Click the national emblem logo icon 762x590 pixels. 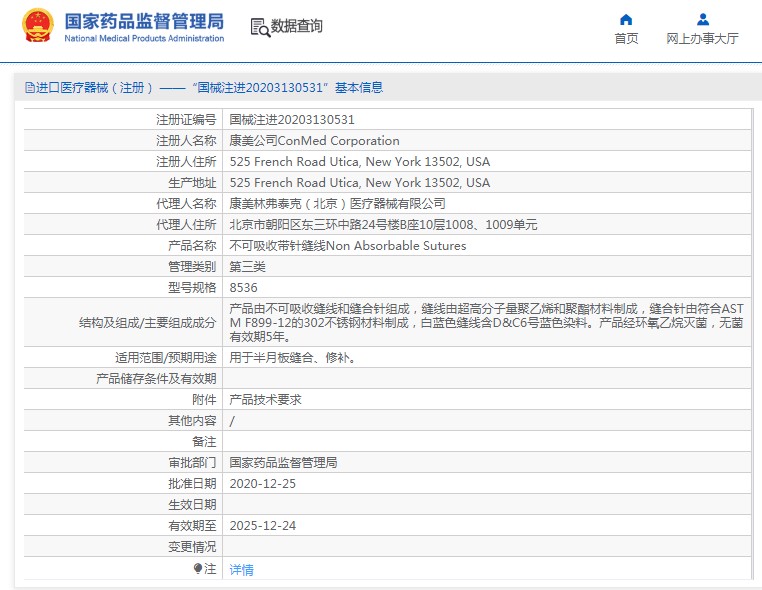pyautogui.click(x=37, y=25)
